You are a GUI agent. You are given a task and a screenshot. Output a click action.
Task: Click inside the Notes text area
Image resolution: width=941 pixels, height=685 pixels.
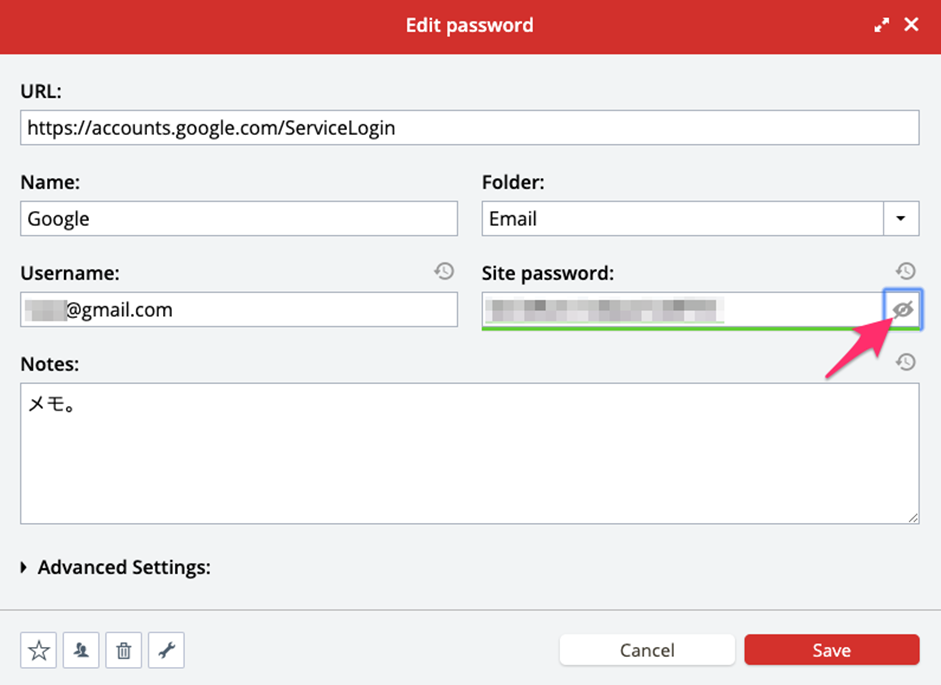pos(470,453)
